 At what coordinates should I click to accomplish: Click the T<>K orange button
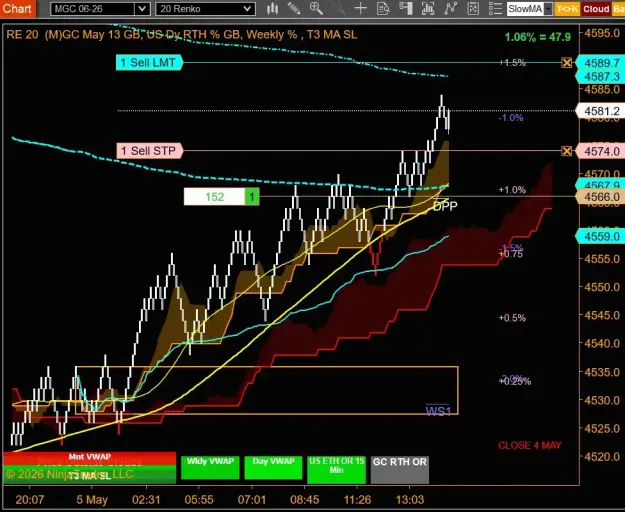567,9
